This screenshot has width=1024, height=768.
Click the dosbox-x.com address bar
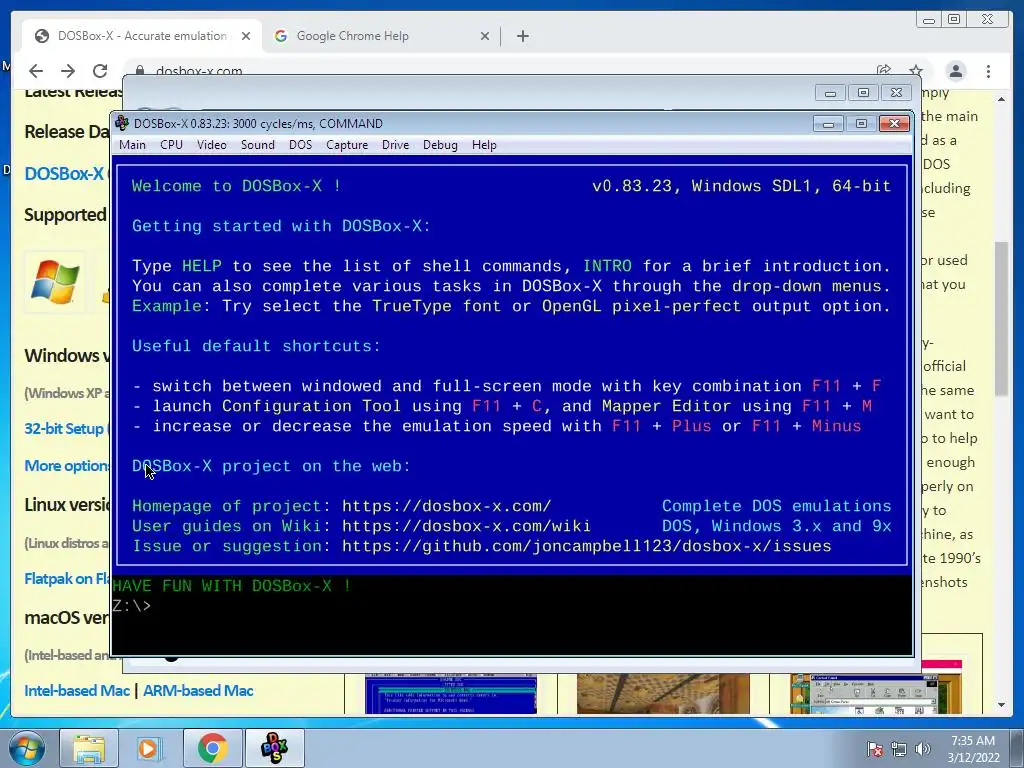pos(199,71)
